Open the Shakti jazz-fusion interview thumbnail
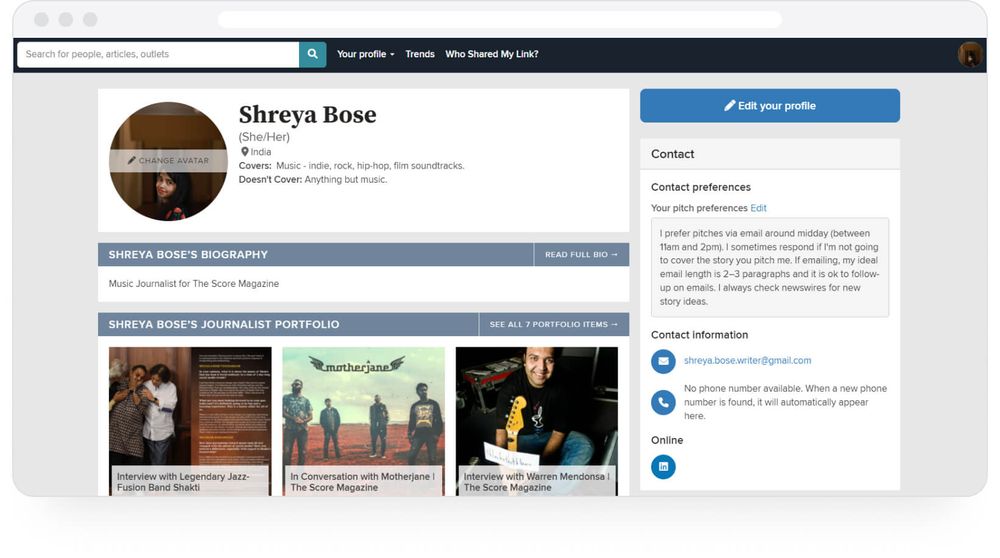This screenshot has width=1000, height=558. pyautogui.click(x=190, y=420)
